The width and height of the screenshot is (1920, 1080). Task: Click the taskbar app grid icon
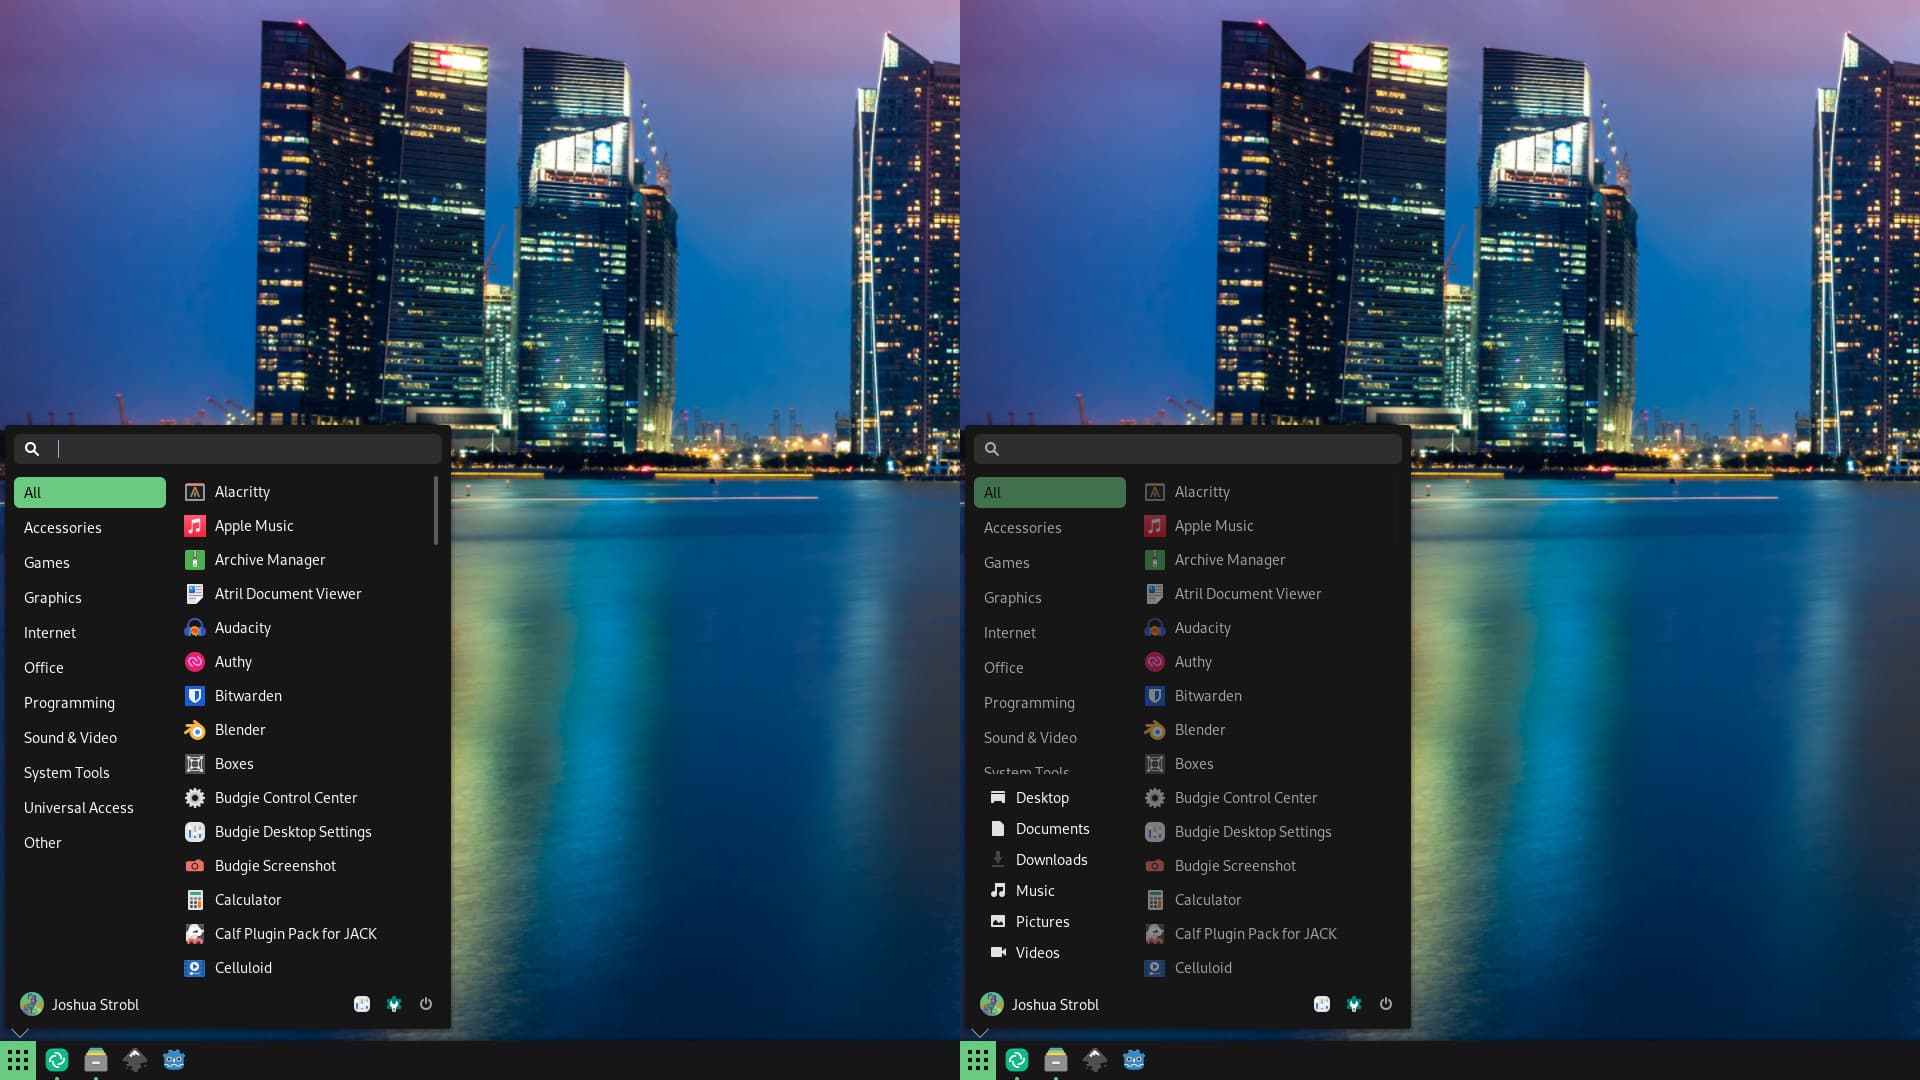pos(17,1060)
